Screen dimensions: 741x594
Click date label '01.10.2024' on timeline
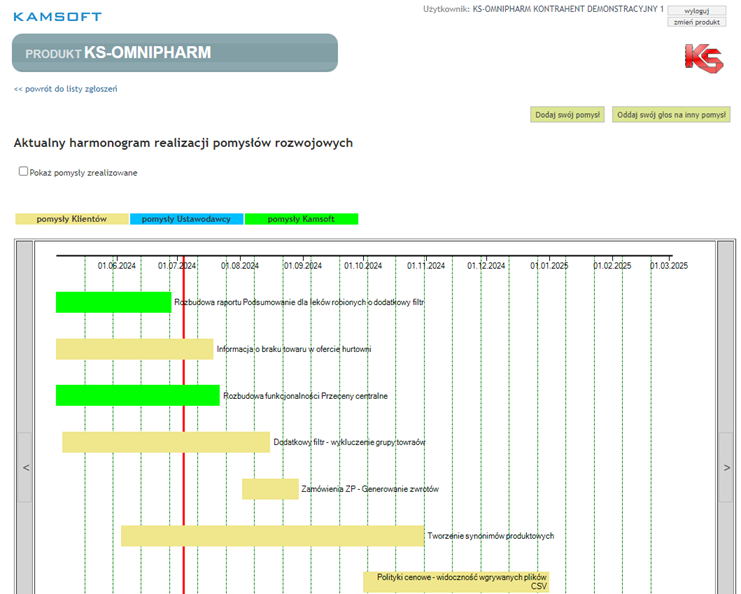363,266
